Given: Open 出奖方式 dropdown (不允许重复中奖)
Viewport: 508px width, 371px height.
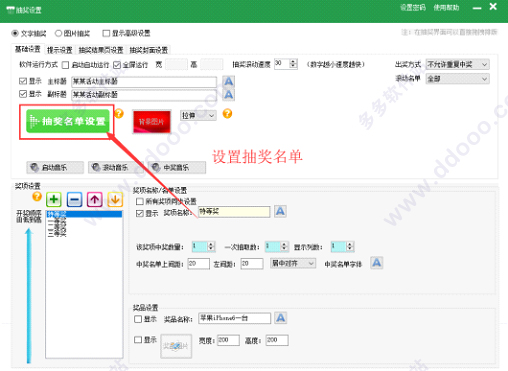Looking at the screenshot, I should coord(457,64).
